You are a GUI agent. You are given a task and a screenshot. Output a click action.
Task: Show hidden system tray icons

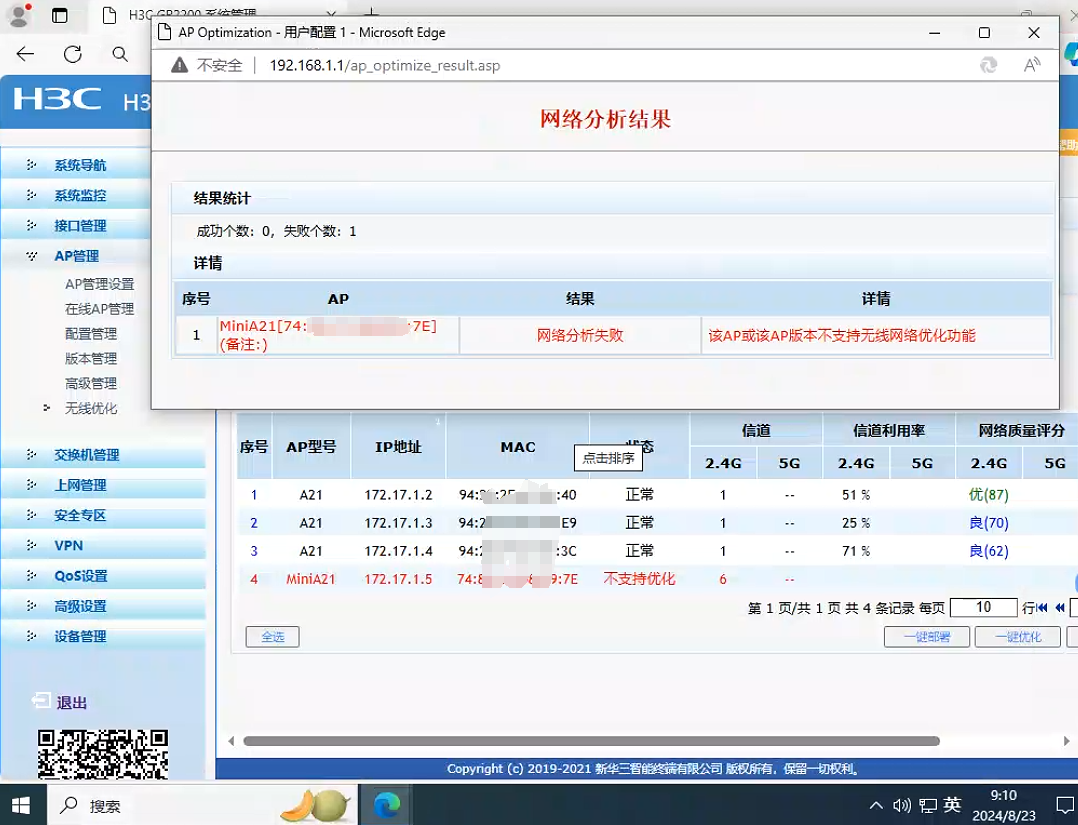tap(876, 806)
